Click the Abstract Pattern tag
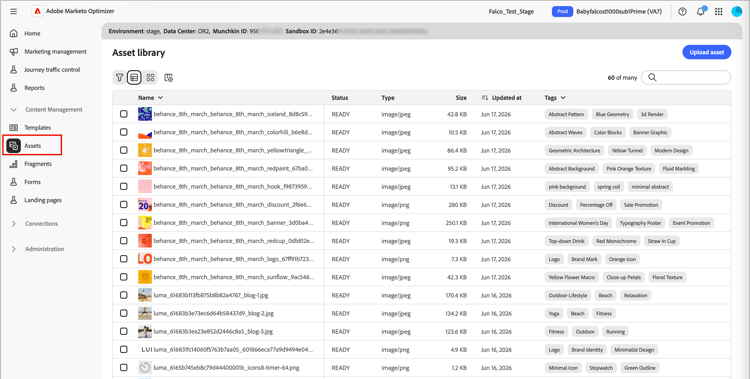750x379 pixels. click(566, 114)
